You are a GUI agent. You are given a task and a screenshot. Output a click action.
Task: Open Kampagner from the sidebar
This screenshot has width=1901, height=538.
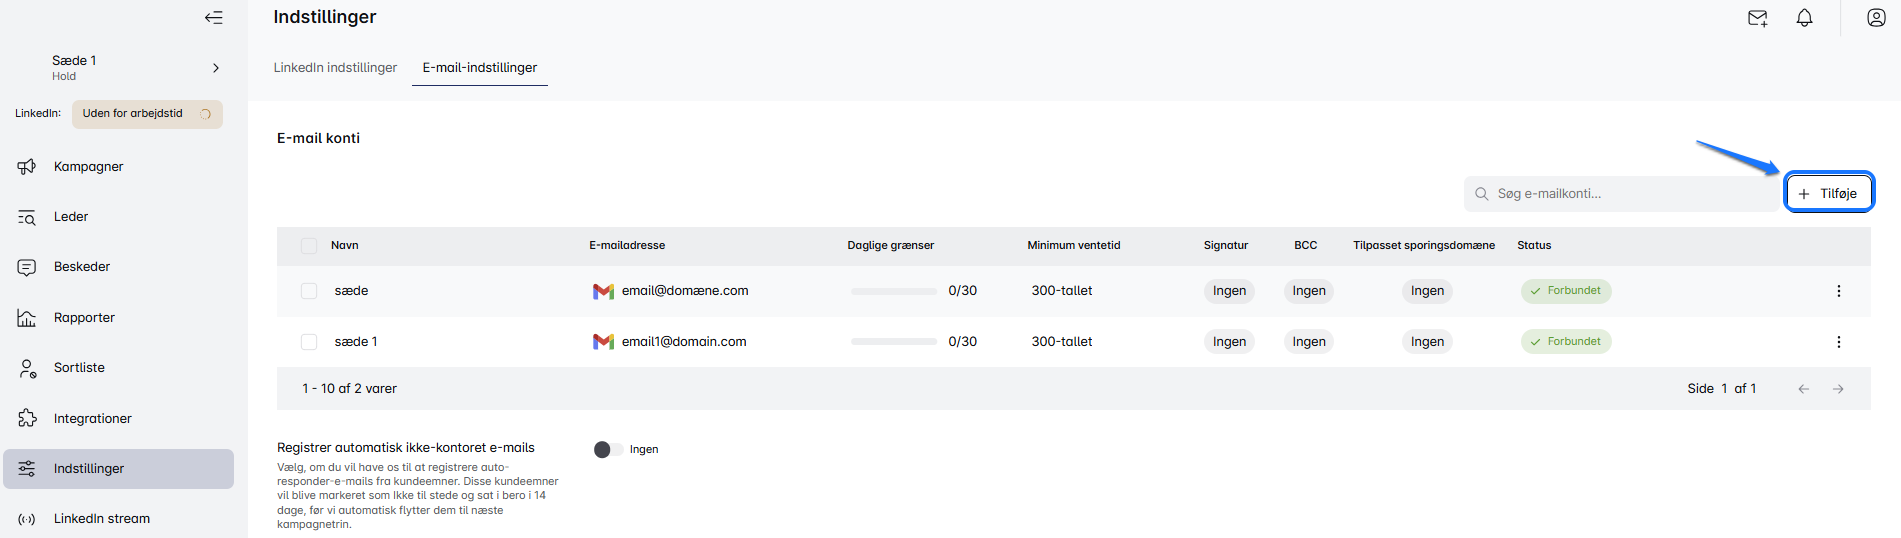(x=88, y=167)
